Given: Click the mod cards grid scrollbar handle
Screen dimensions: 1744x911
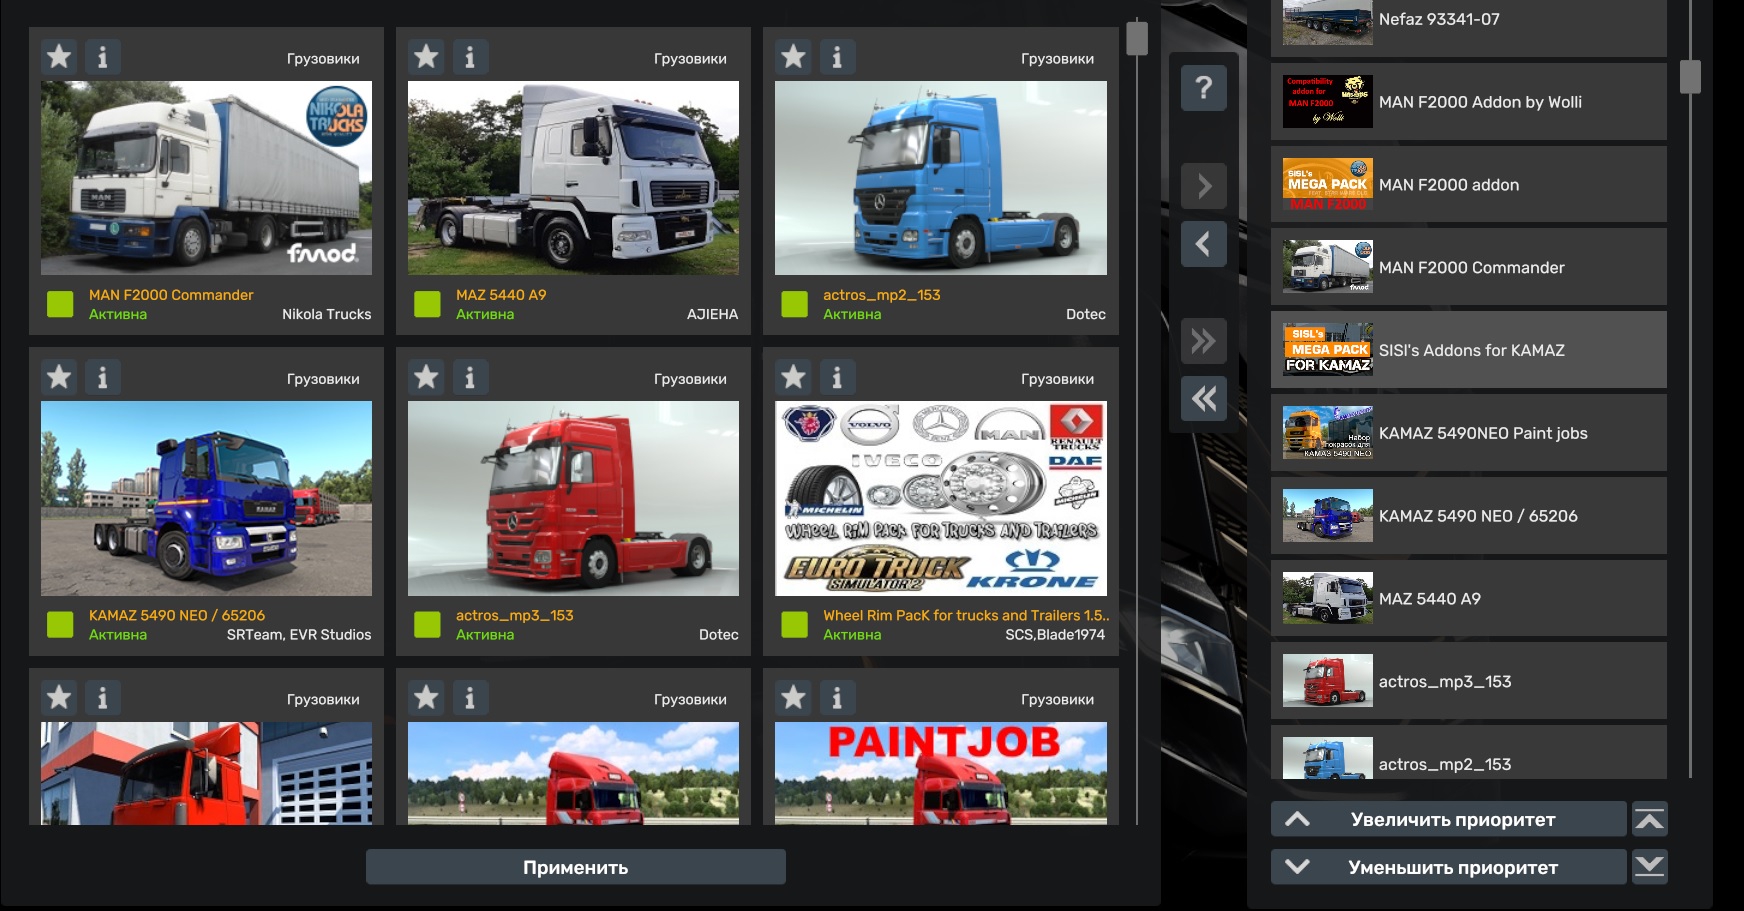Looking at the screenshot, I should tap(1137, 38).
